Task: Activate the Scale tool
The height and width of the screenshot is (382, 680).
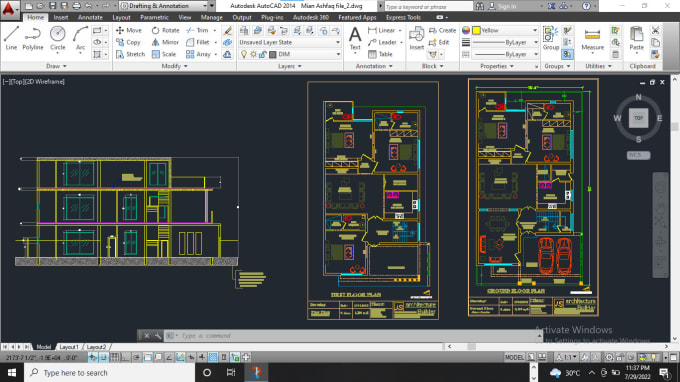Action: (164, 54)
